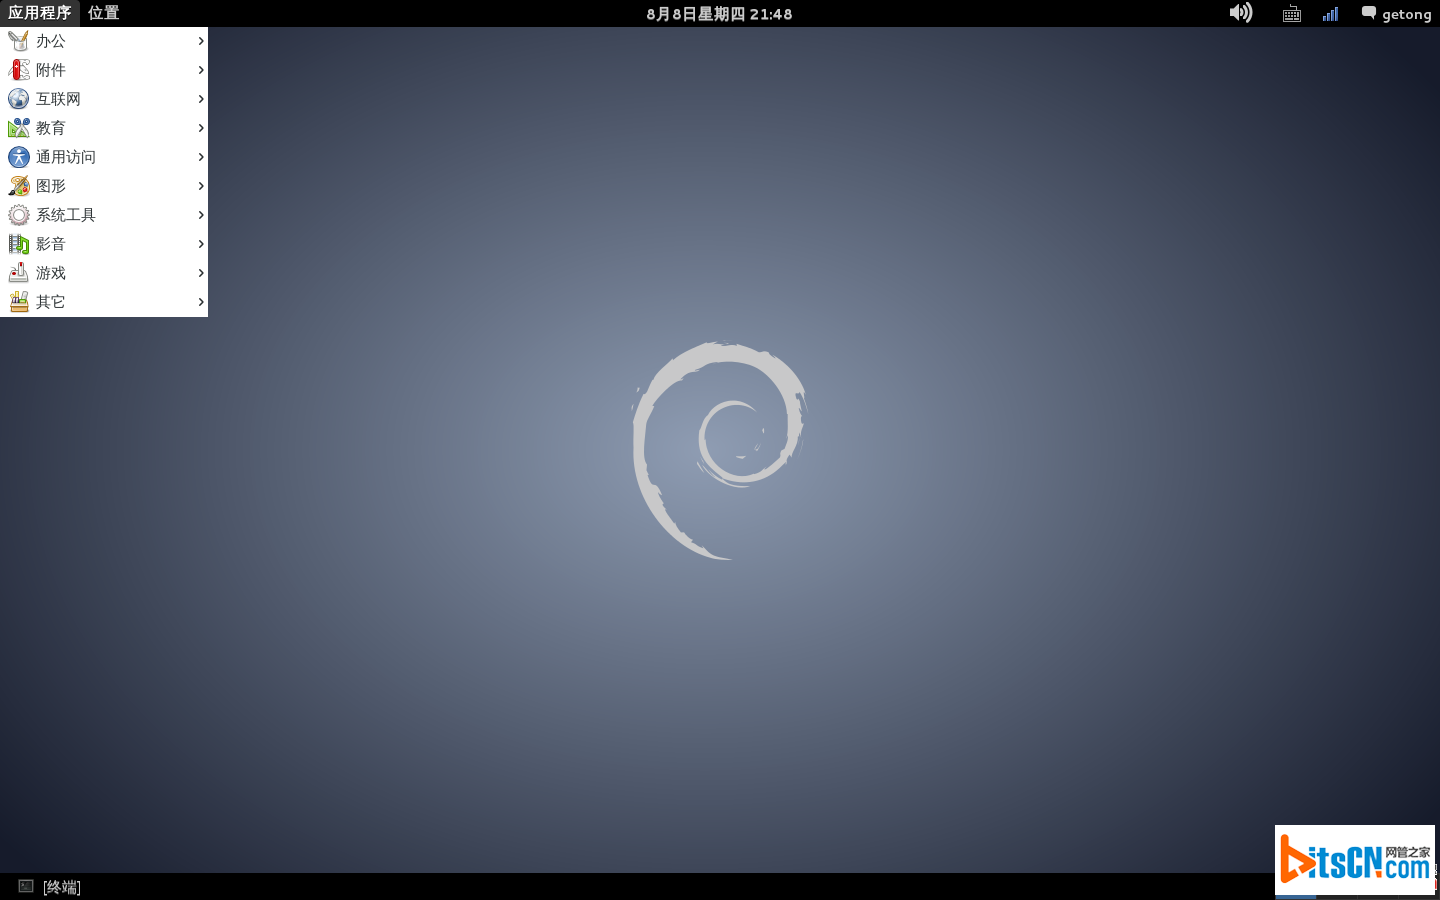Image resolution: width=1440 pixels, height=900 pixels.
Task: Open the 位置 places menu
Action: pos(104,13)
